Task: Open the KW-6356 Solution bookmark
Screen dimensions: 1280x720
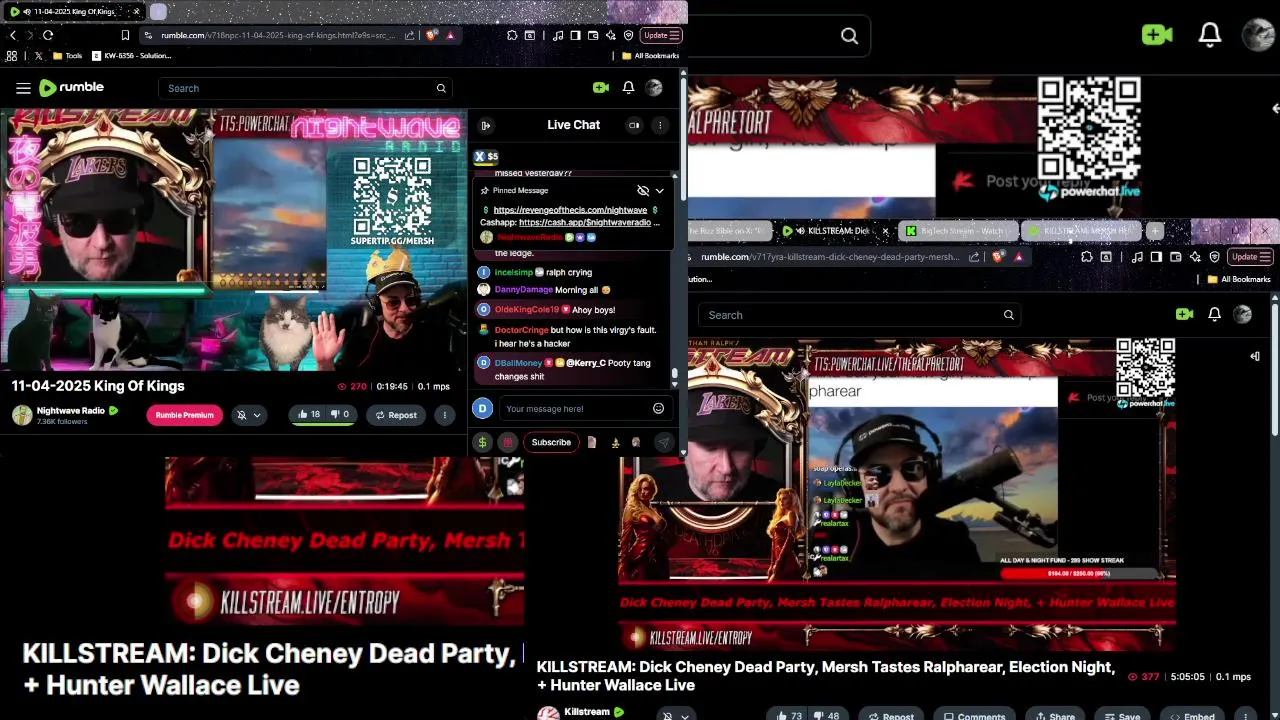Action: [132, 56]
